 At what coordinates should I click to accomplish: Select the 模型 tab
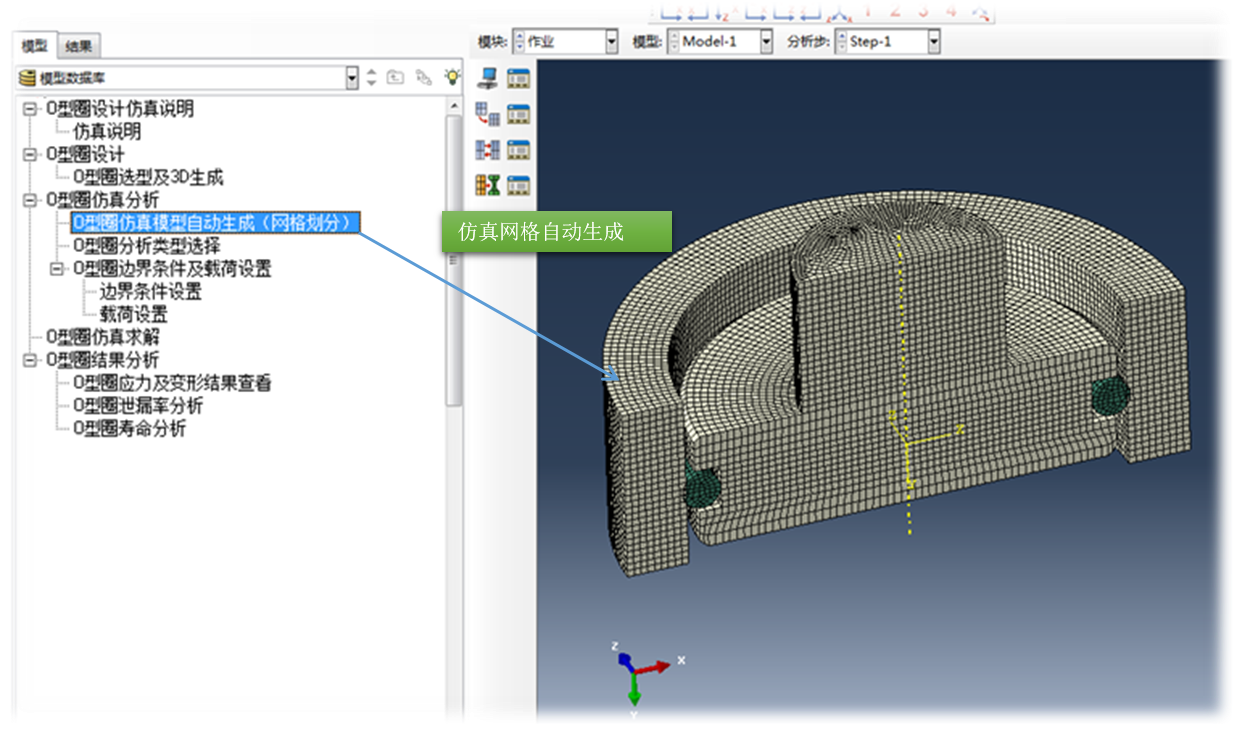pyautogui.click(x=35, y=46)
